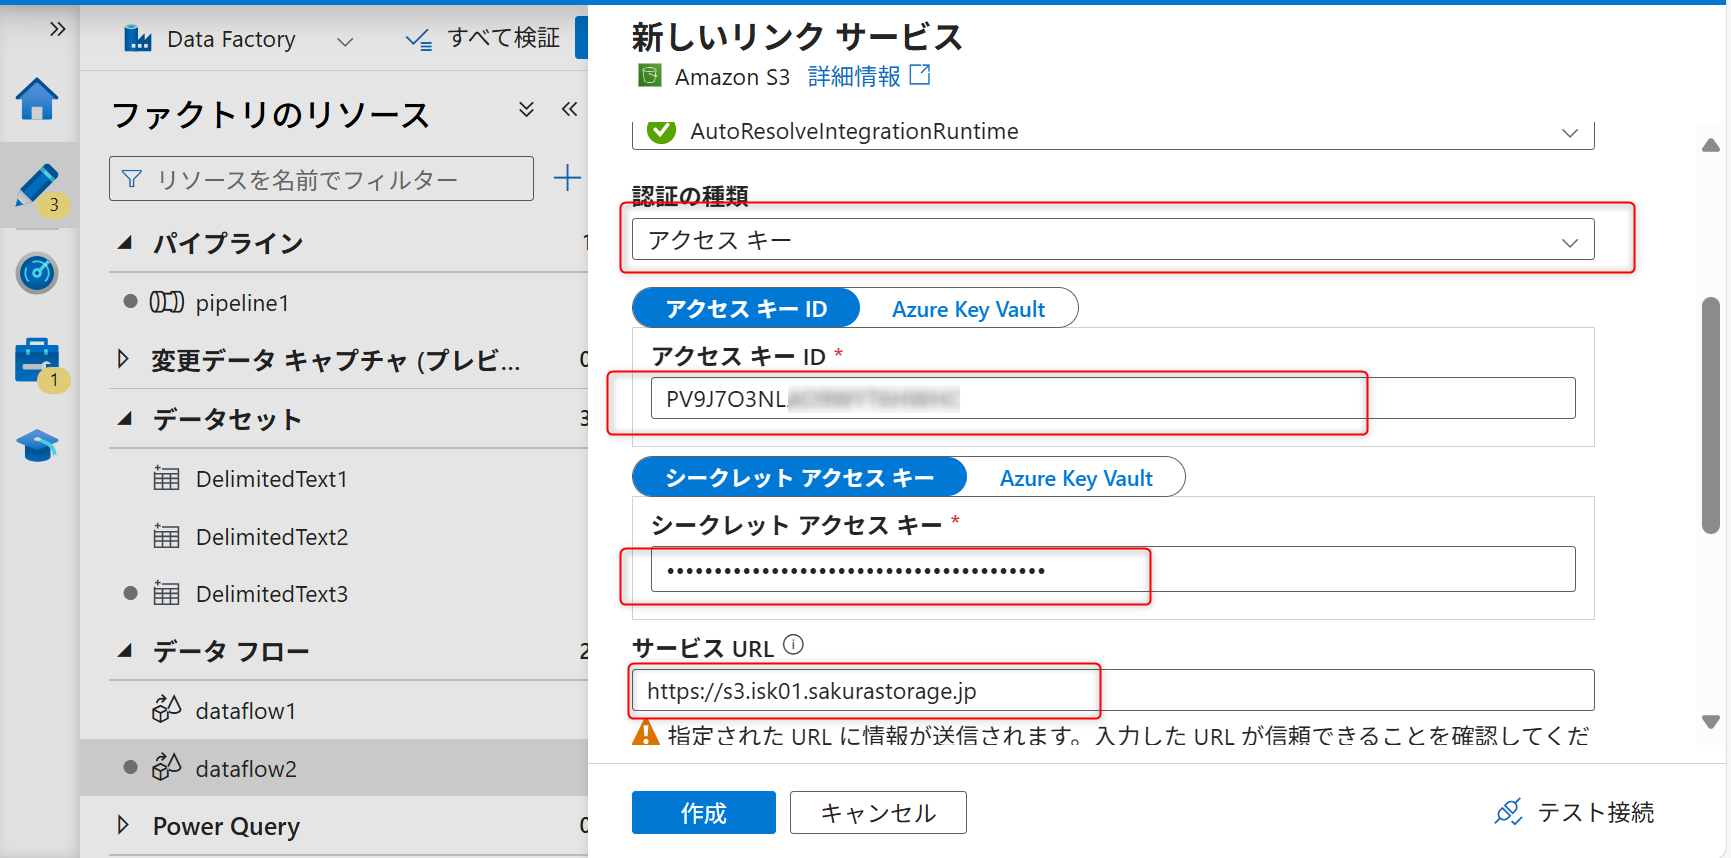Open the Data Factory dropdown chevron
The height and width of the screenshot is (858, 1731).
click(x=345, y=41)
